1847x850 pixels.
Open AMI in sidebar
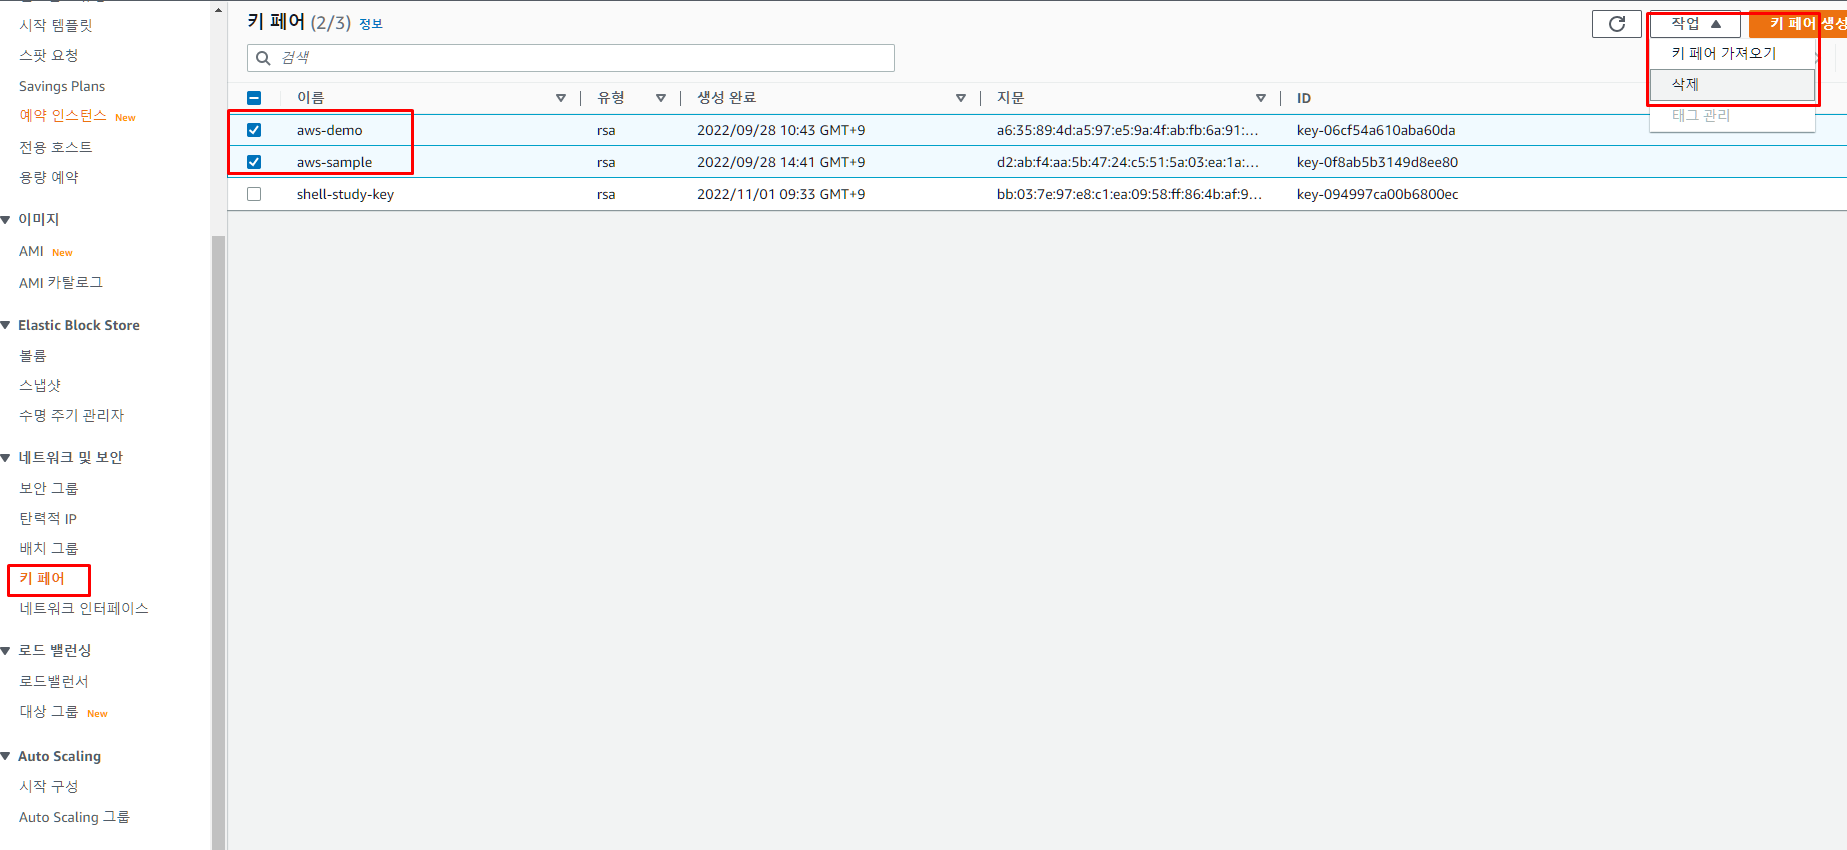click(x=31, y=251)
